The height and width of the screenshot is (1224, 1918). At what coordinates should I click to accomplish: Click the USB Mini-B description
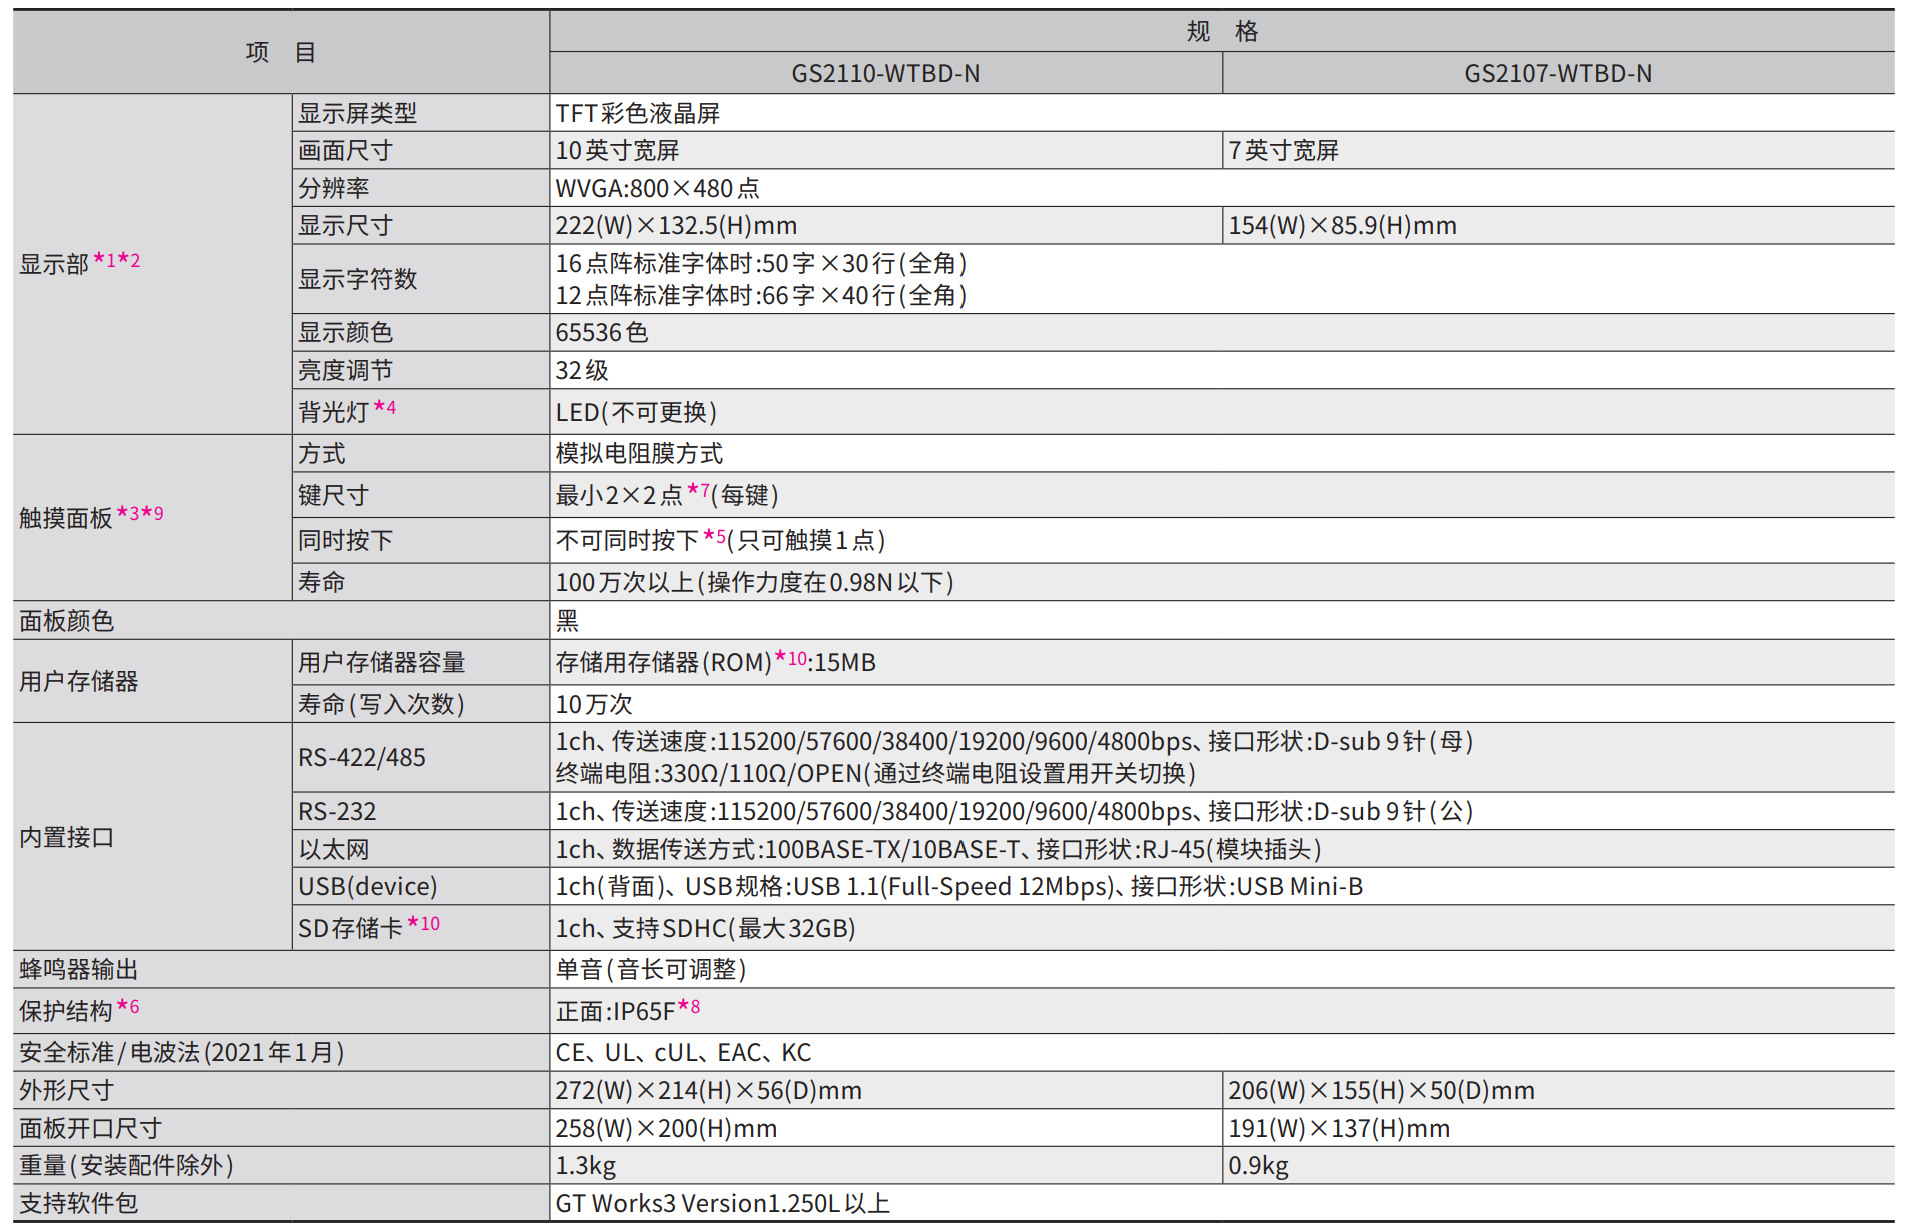pyautogui.click(x=959, y=886)
